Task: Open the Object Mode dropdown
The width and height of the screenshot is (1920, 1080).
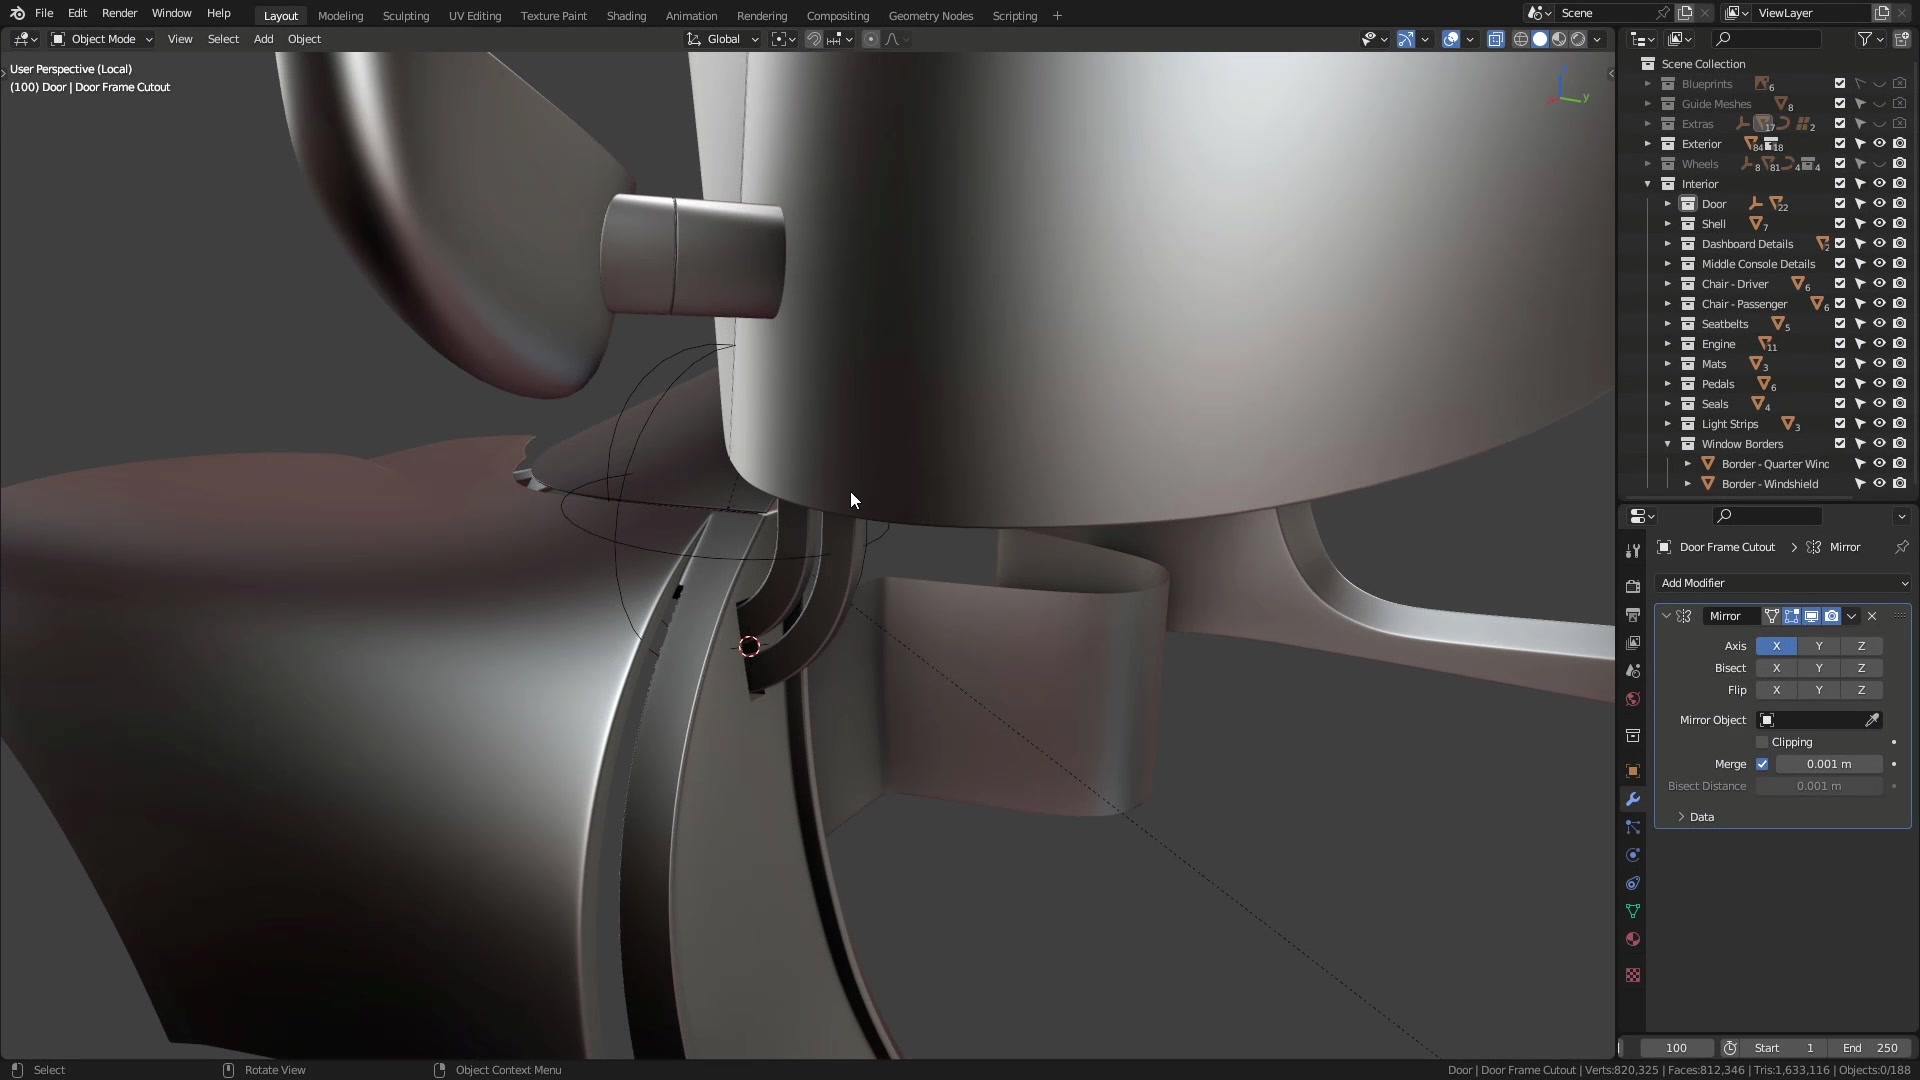Action: pyautogui.click(x=102, y=39)
